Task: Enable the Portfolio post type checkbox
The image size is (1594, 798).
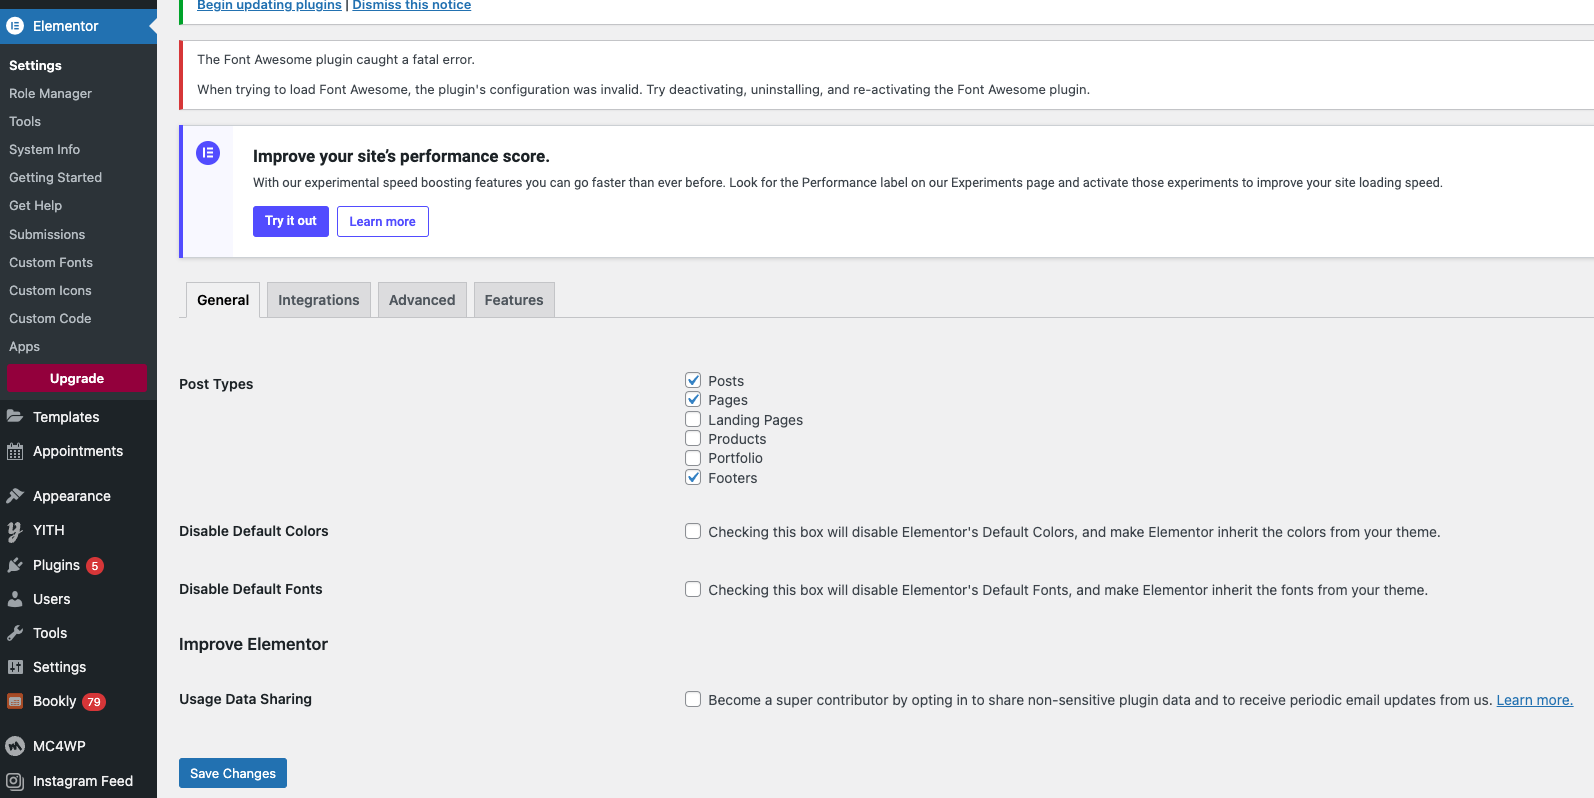Action: [693, 457]
